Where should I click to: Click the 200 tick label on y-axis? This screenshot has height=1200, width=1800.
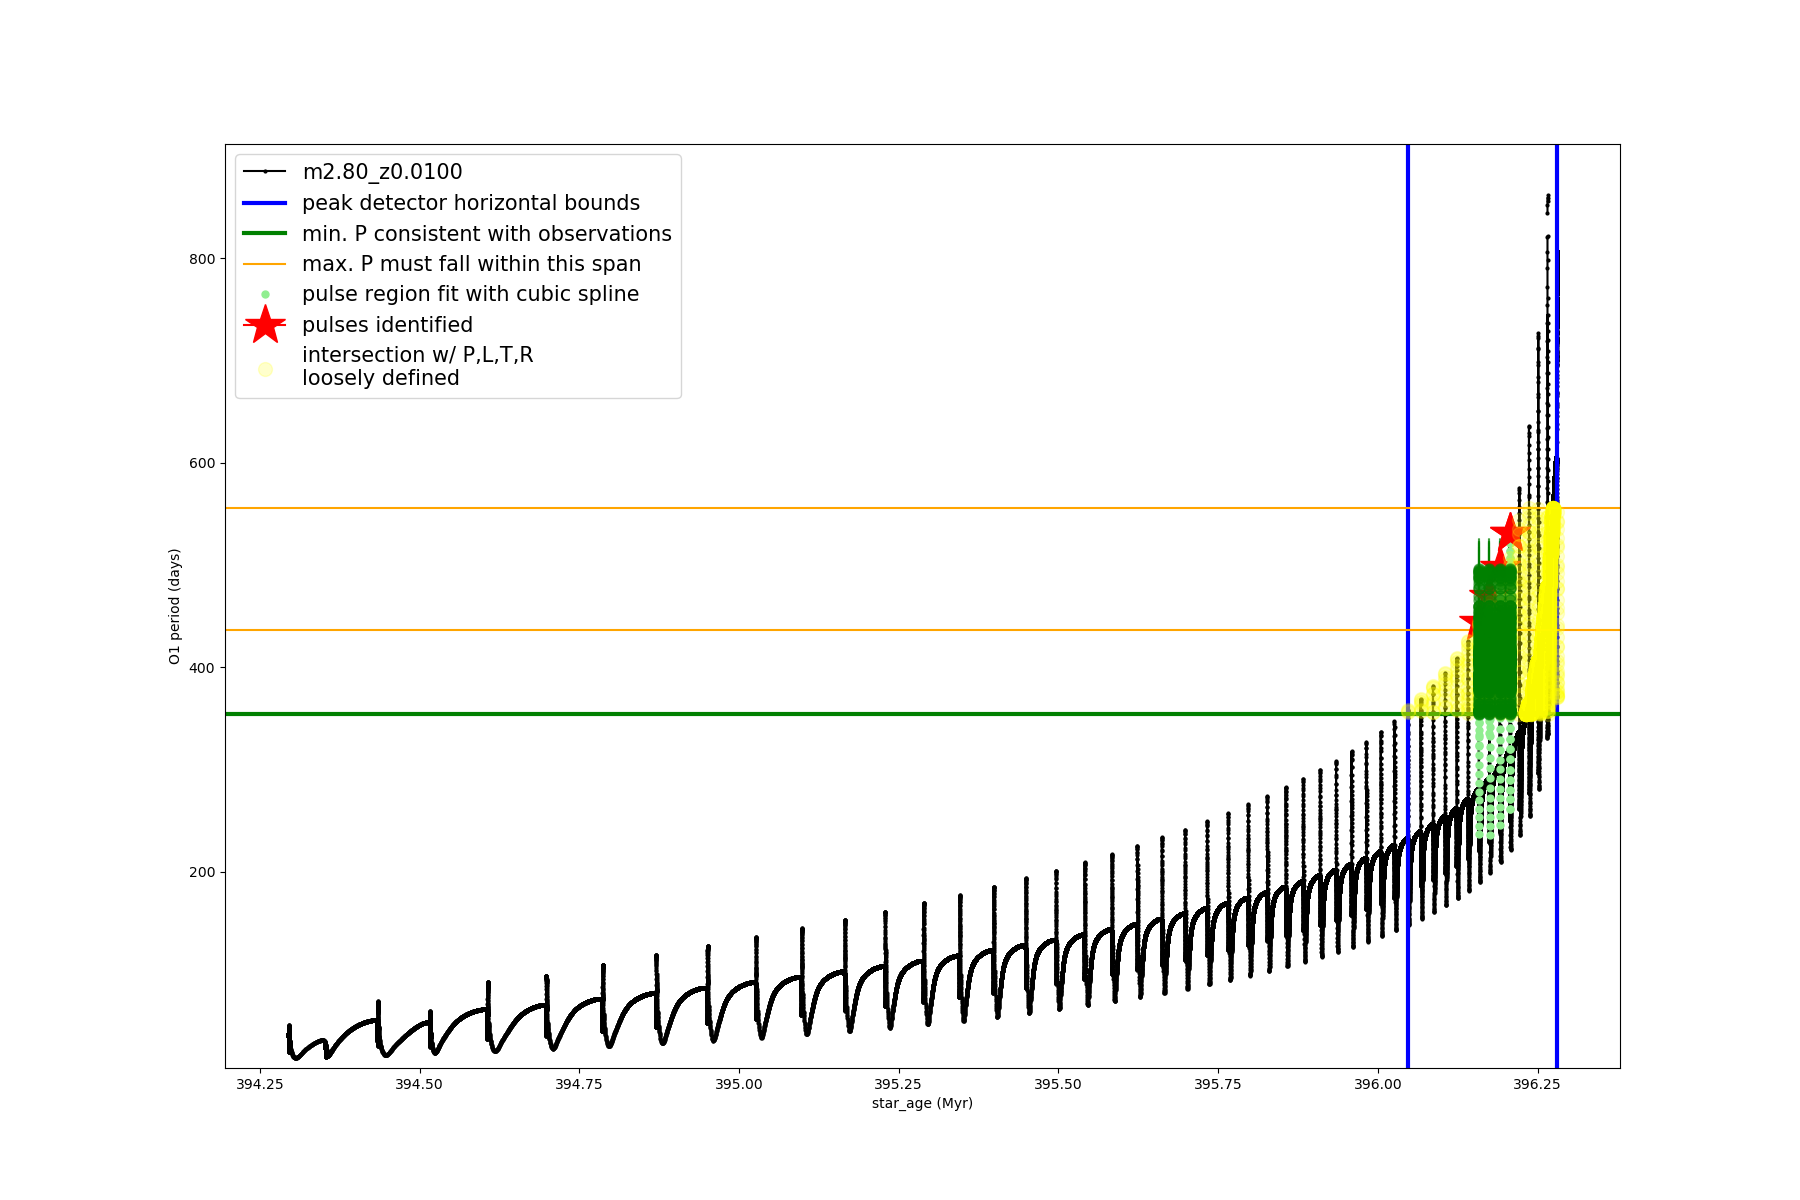(202, 872)
